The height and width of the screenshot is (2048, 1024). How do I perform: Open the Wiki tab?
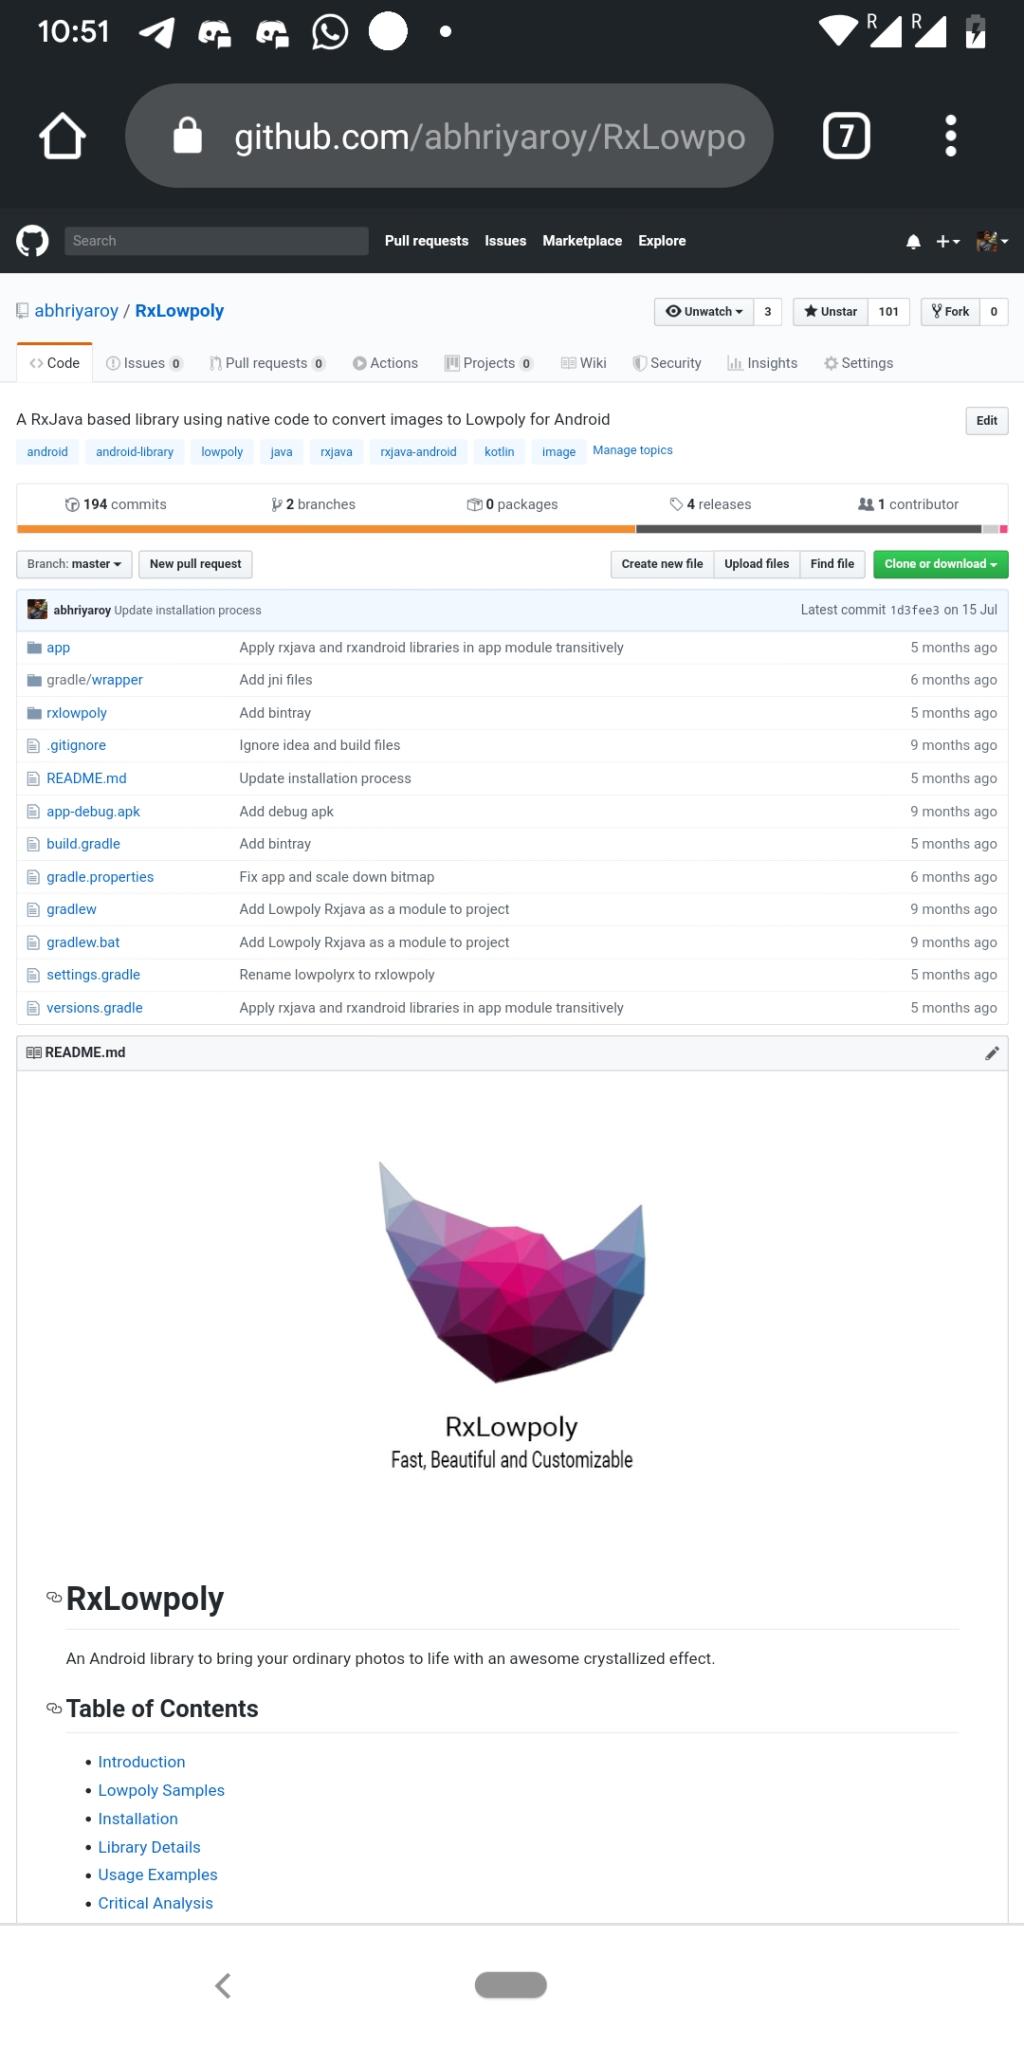(x=584, y=363)
